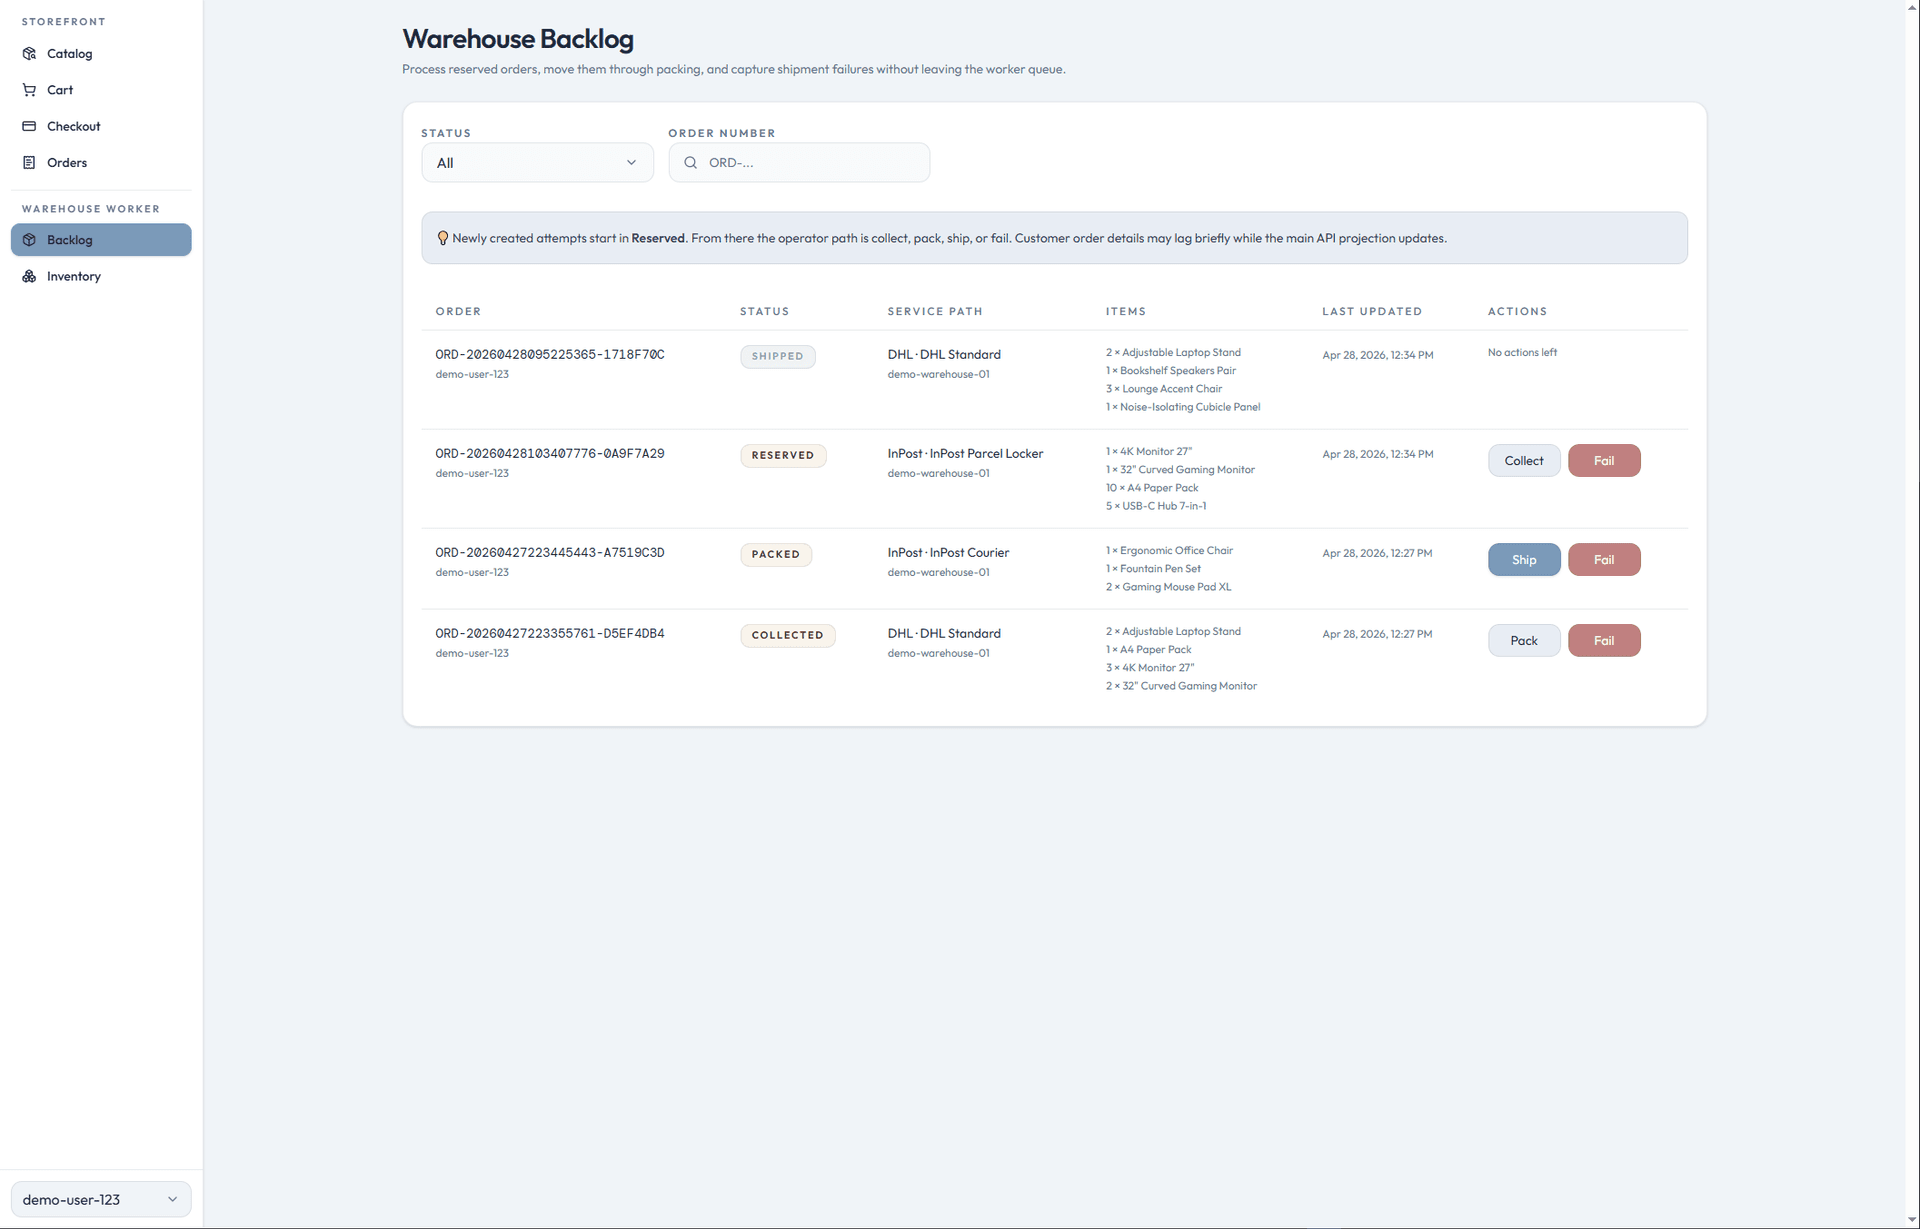Expand the demo-user-123 account selector
This screenshot has width=1920, height=1229.
[99, 1199]
